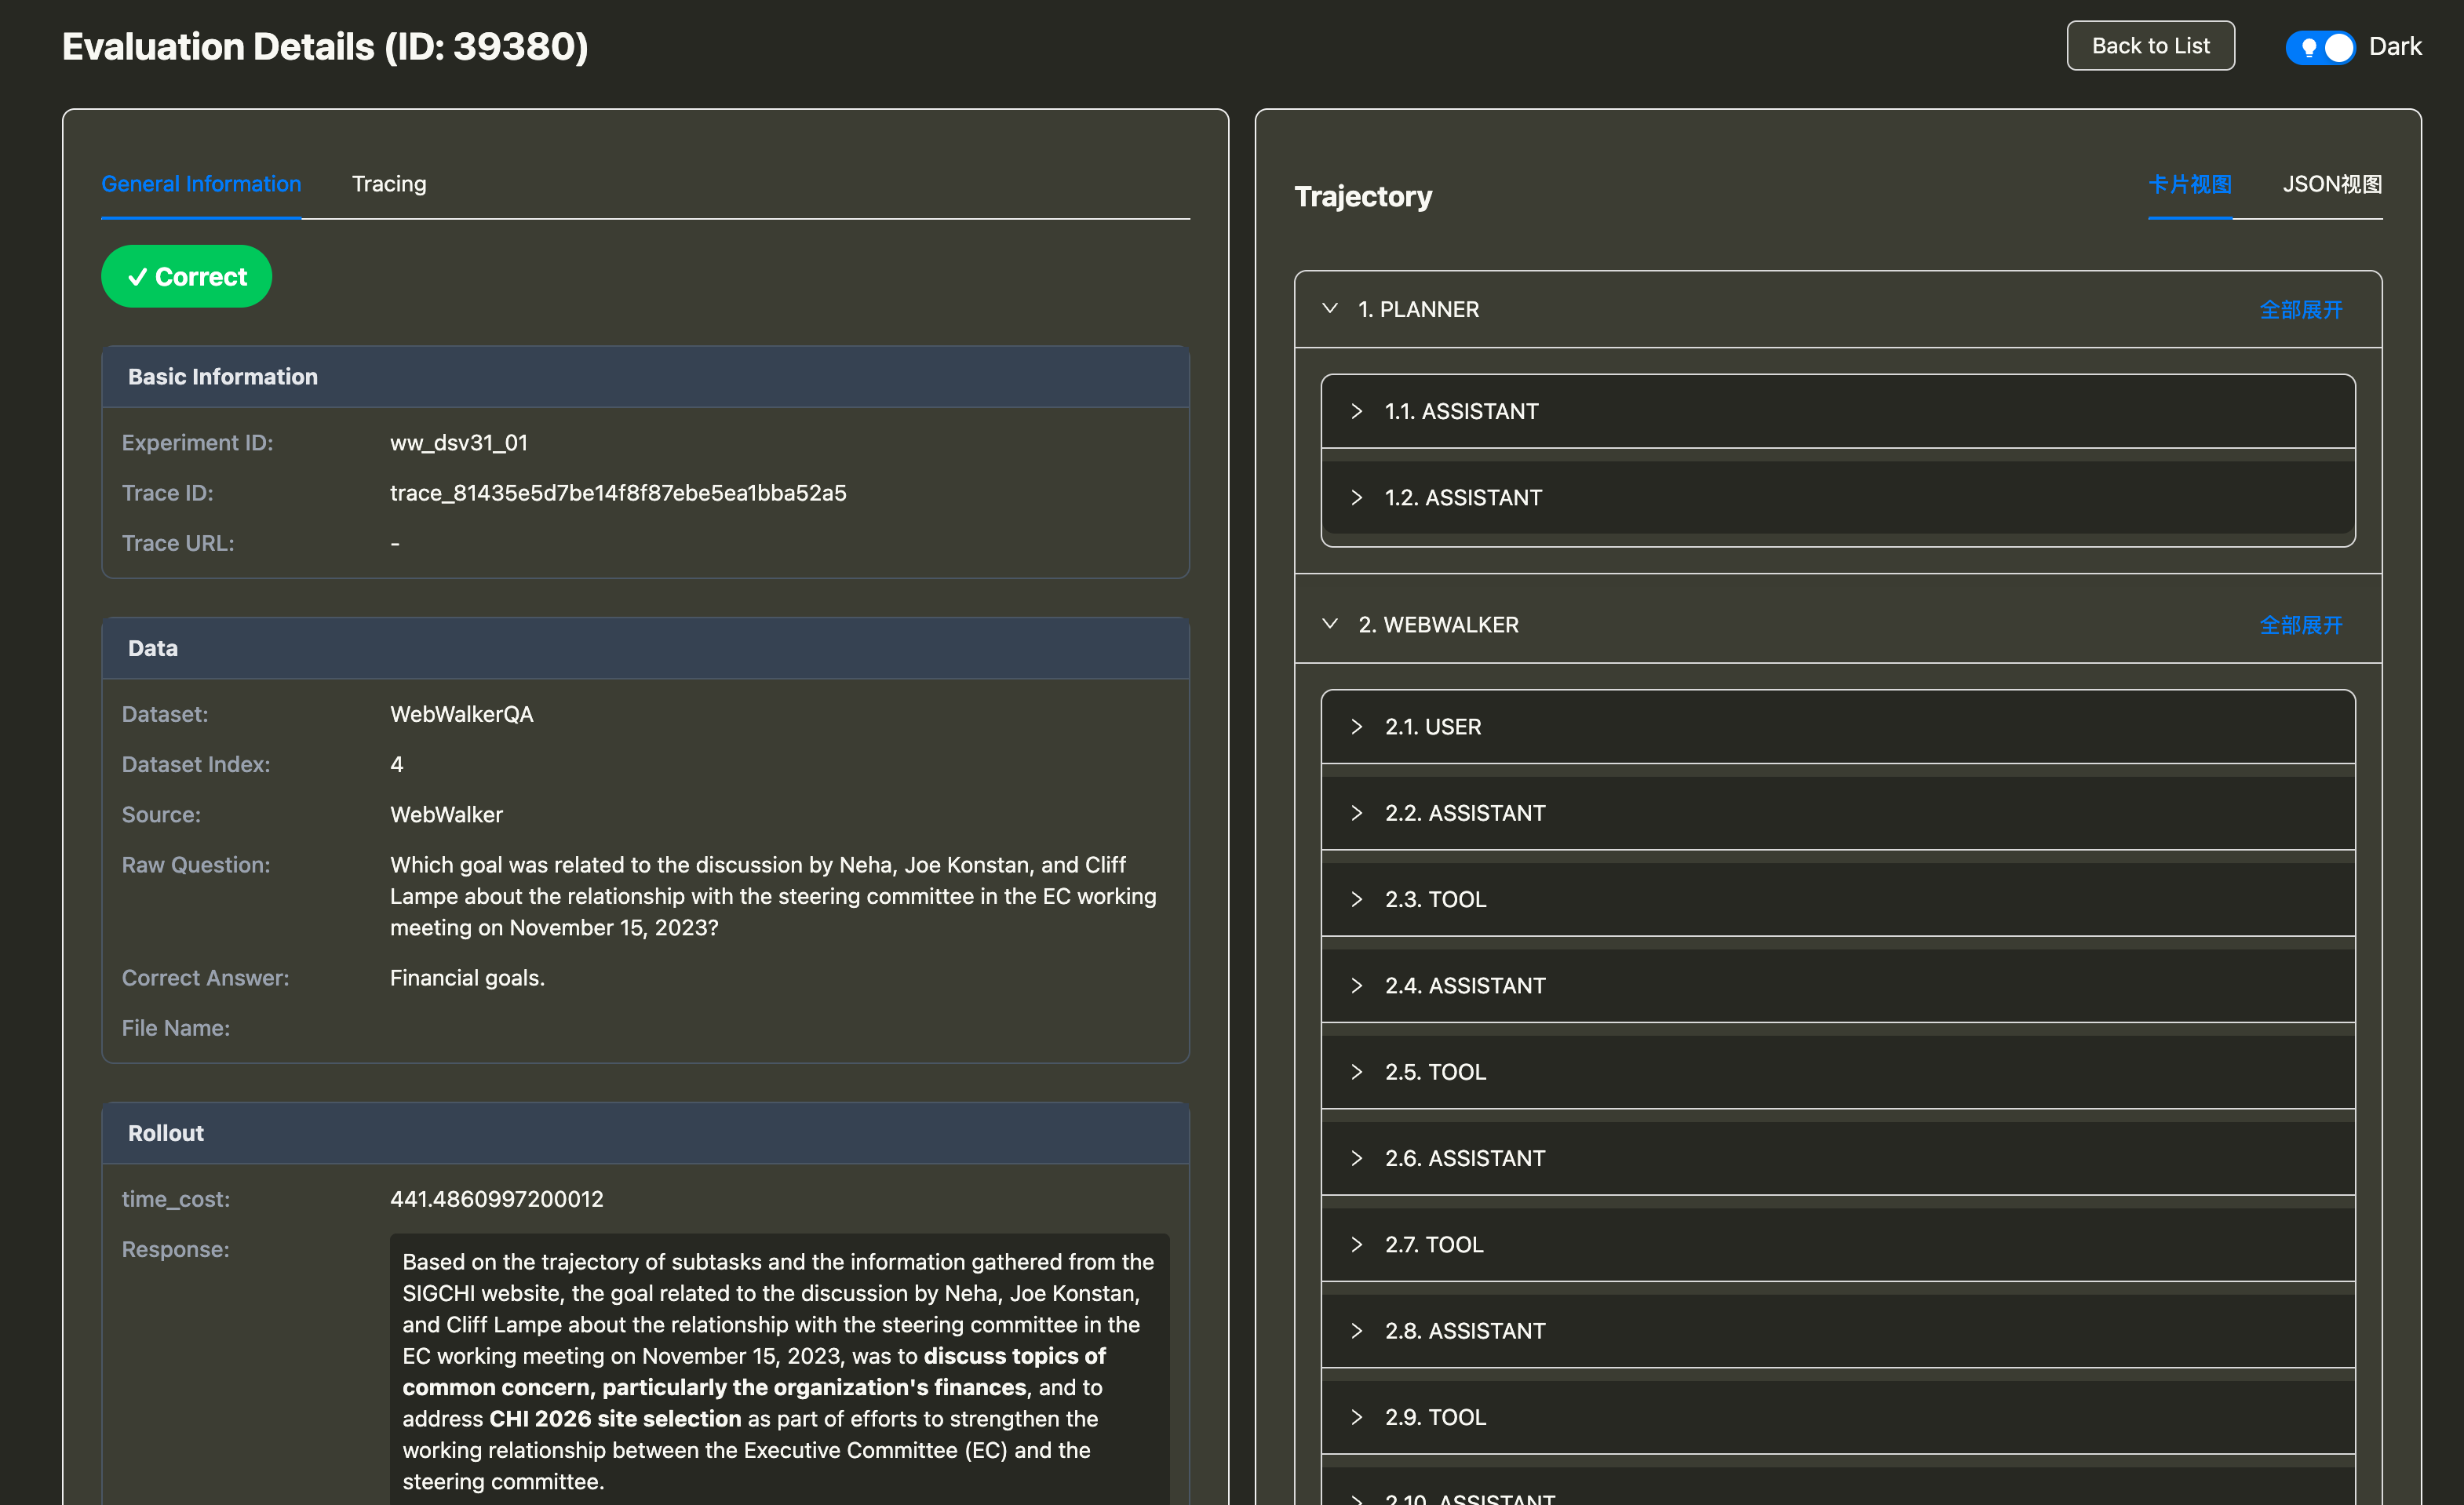Select the General Information tab
The image size is (2464, 1505).
[201, 184]
